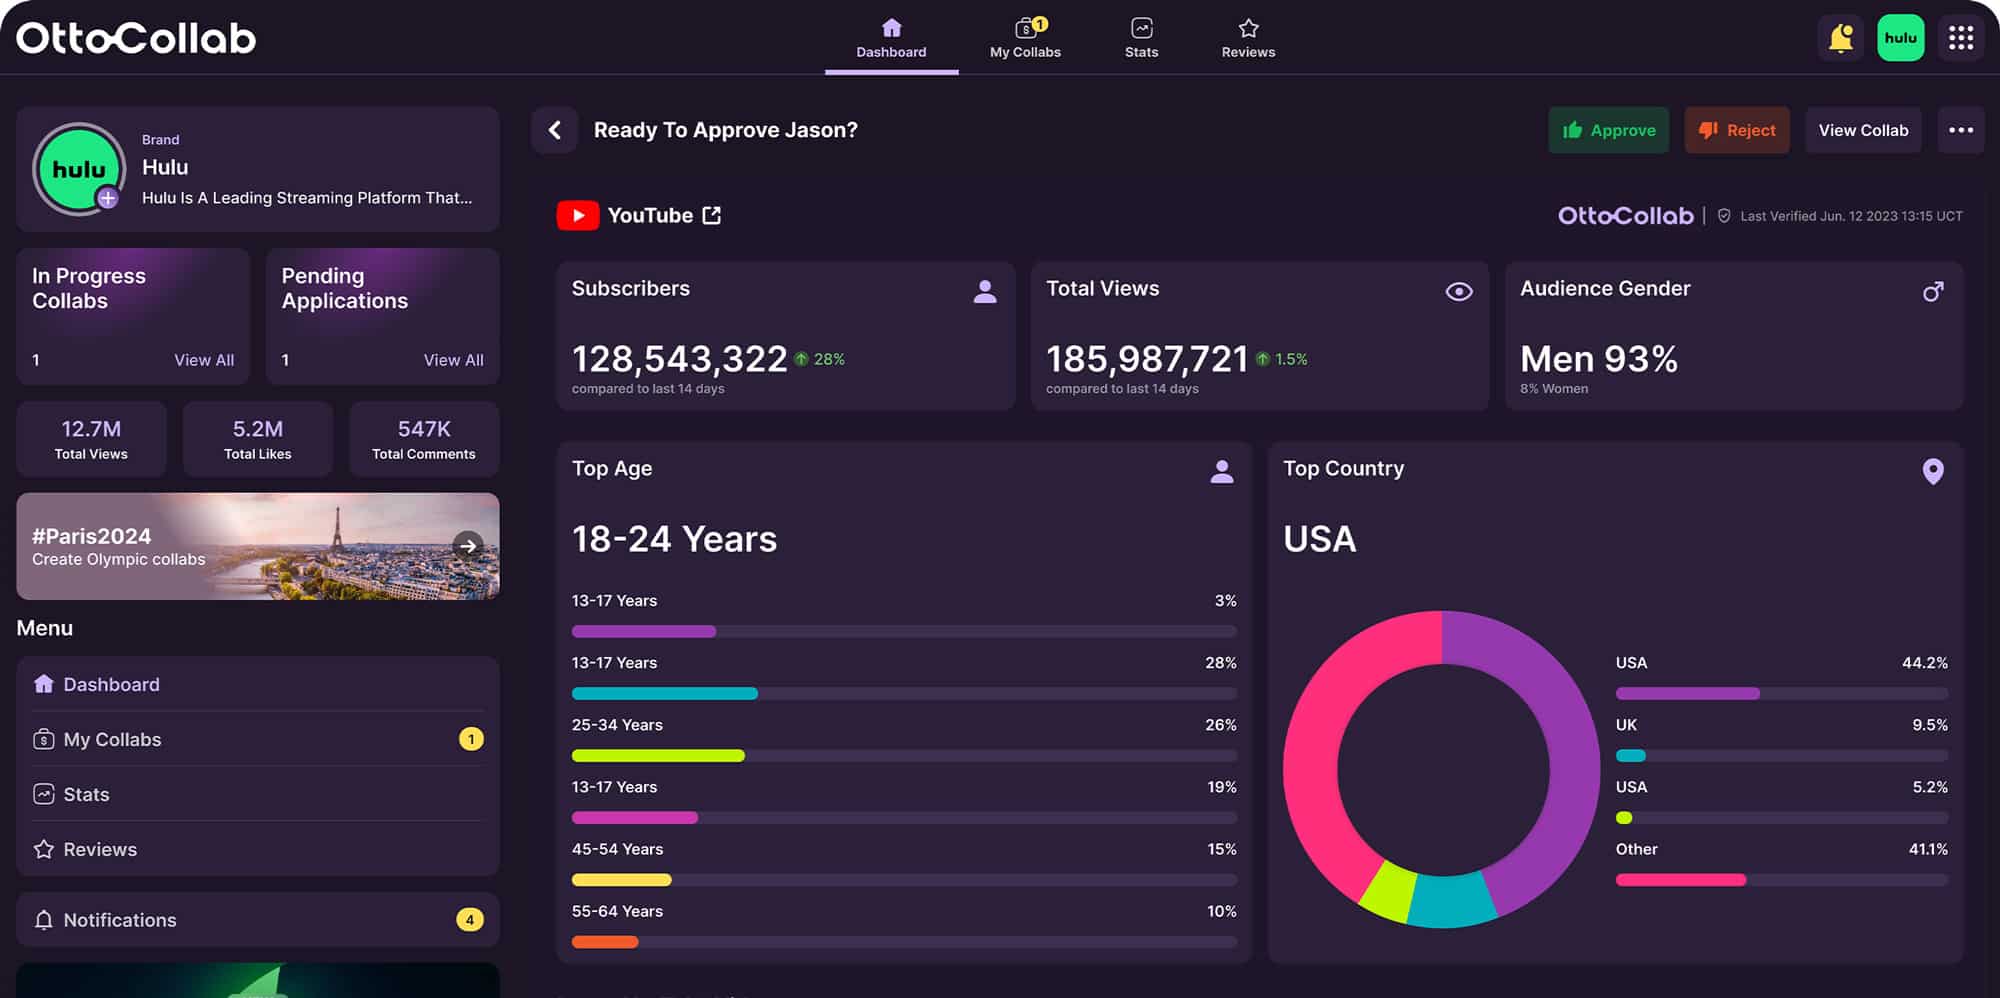Click the arrow on the Paris2024 banner
The image size is (2000, 998).
coord(467,545)
